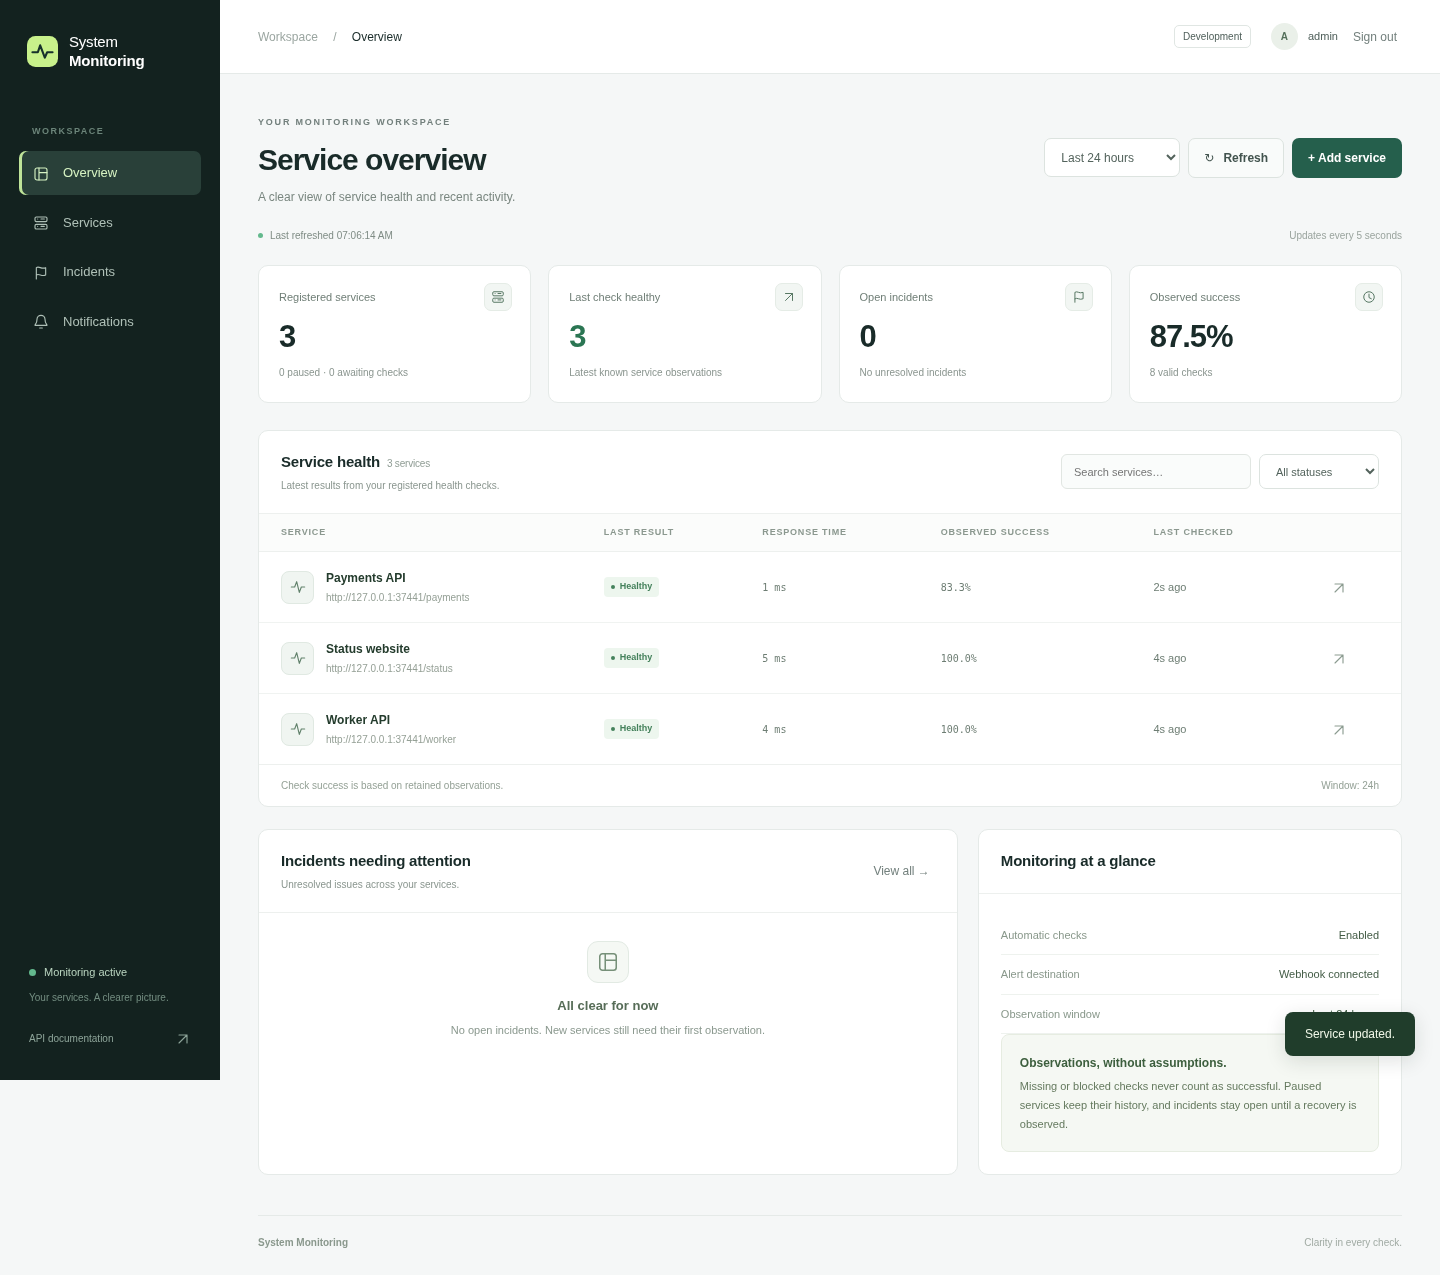This screenshot has width=1440, height=1275.
Task: Open the All statuses filter dropdown
Action: 1319,472
